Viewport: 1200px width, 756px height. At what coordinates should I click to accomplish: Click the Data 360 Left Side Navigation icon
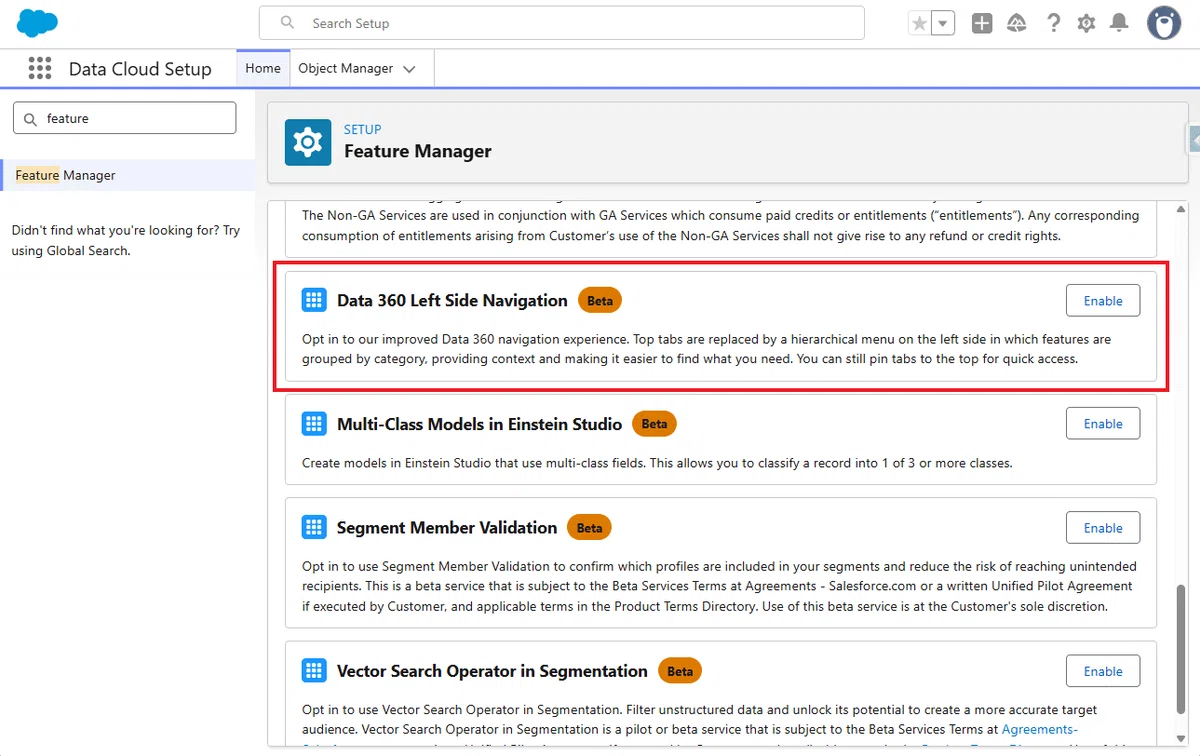pos(314,300)
